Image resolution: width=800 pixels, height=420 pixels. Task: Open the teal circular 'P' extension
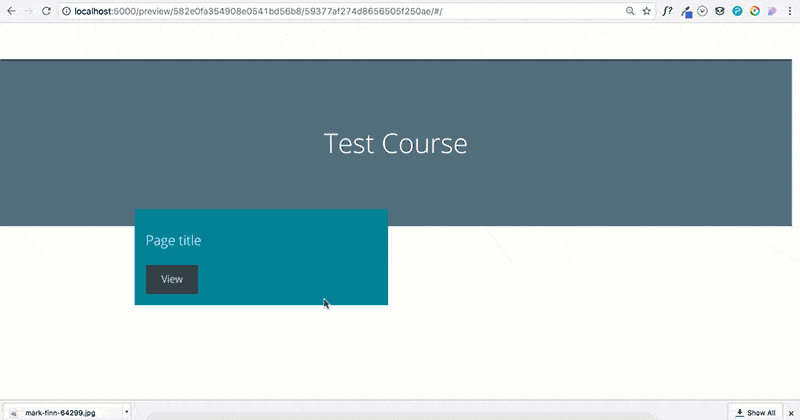pos(737,11)
